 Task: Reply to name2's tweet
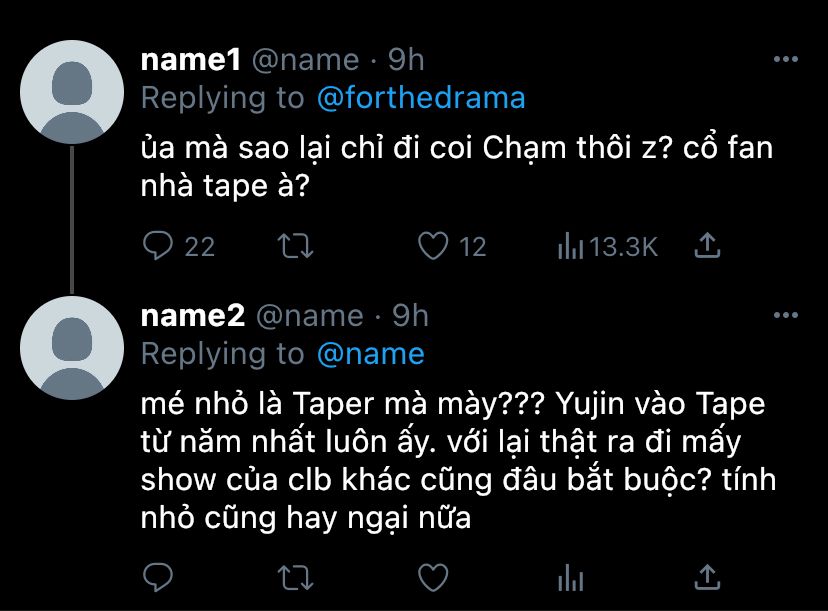[160, 576]
